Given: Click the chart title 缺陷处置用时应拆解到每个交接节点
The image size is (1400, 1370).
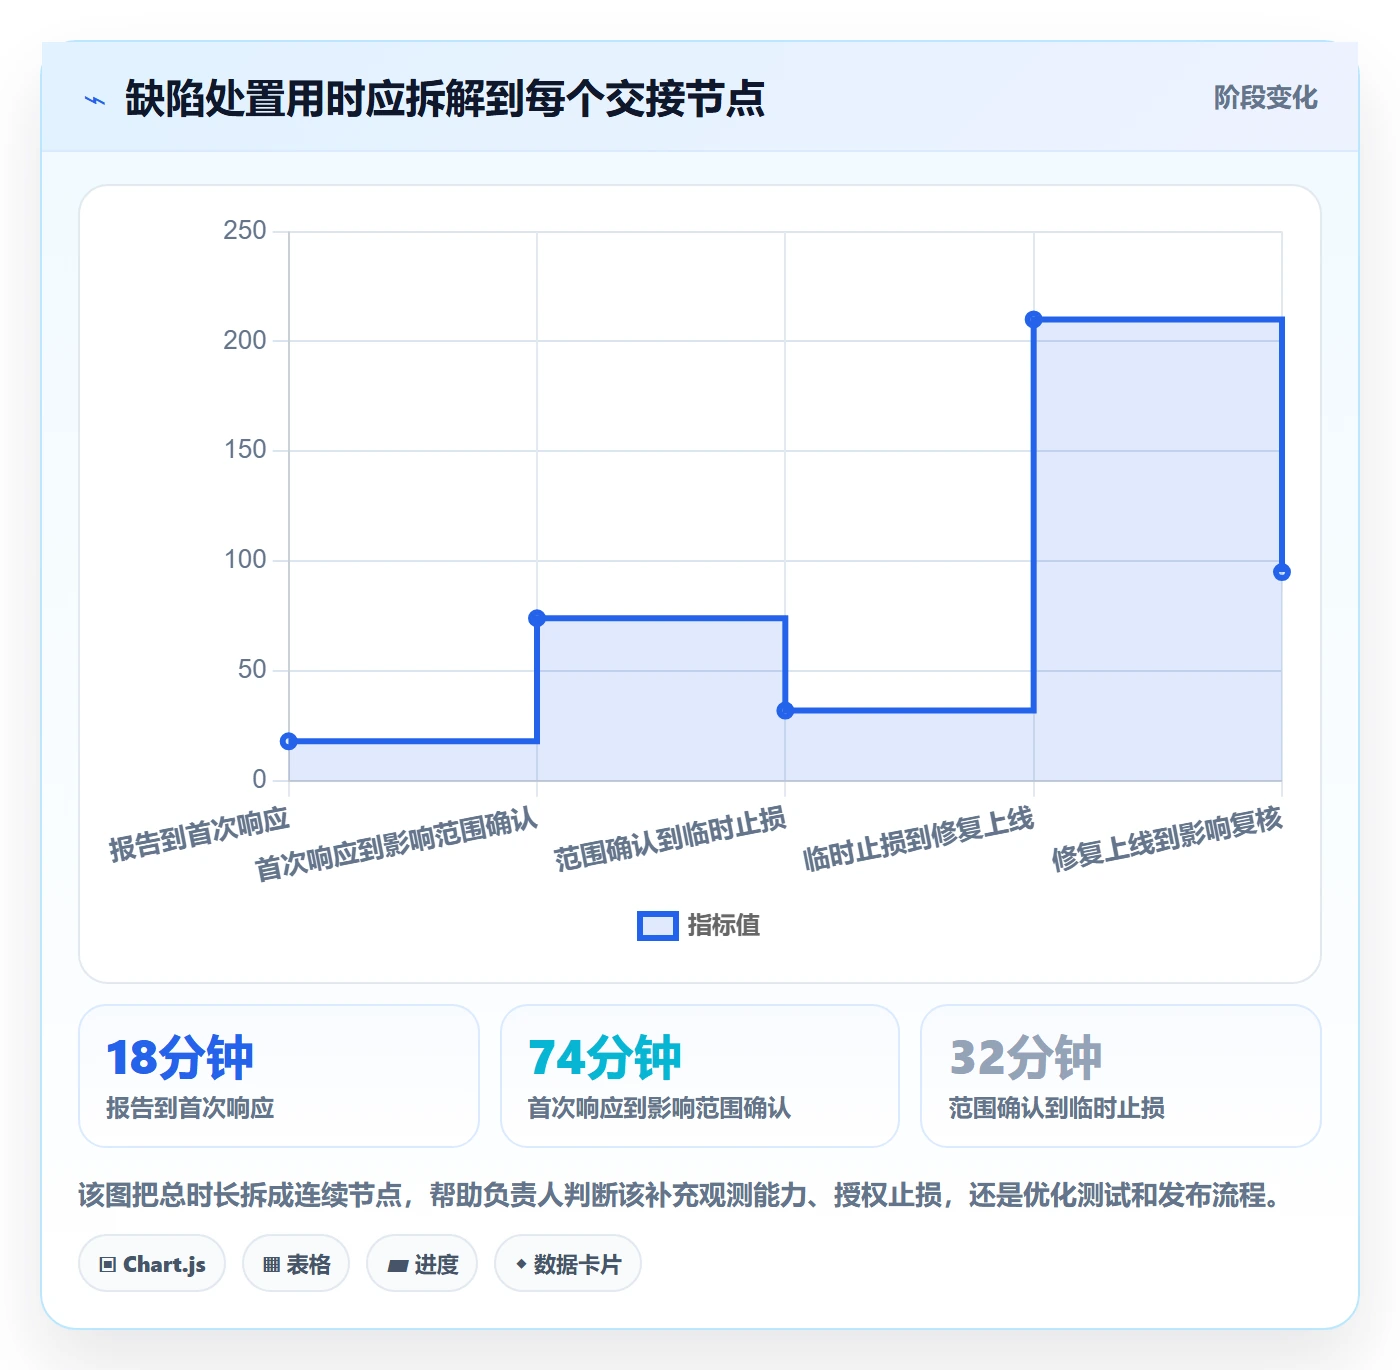Looking at the screenshot, I should 445,99.
